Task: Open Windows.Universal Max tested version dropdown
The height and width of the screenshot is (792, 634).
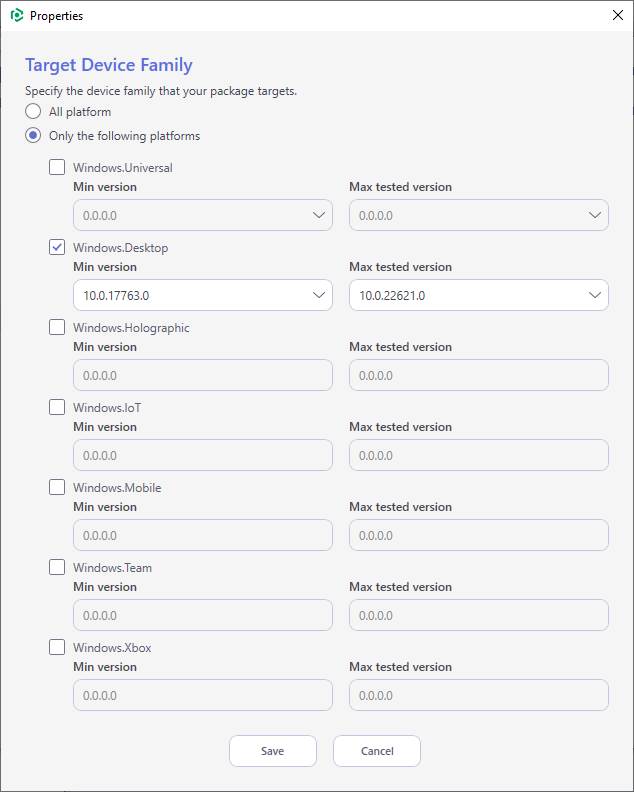Action: [x=478, y=215]
